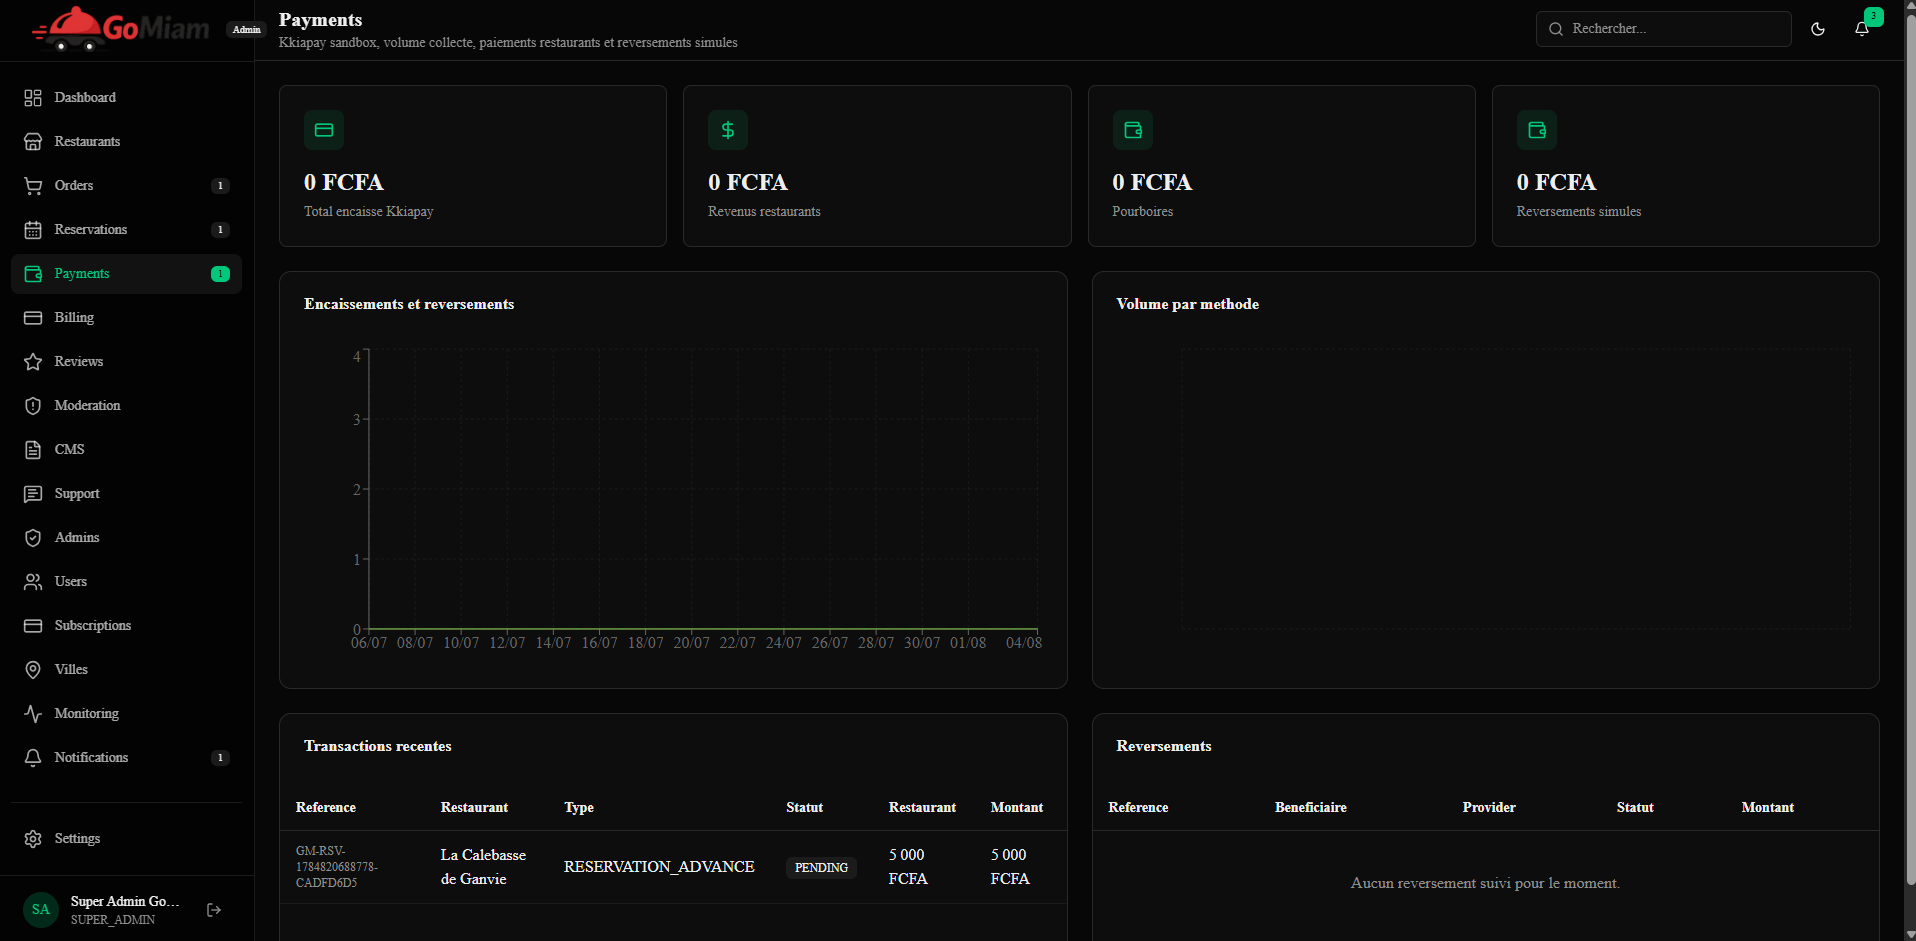This screenshot has width=1916, height=941.
Task: Click the Orders count badge
Action: (221, 186)
